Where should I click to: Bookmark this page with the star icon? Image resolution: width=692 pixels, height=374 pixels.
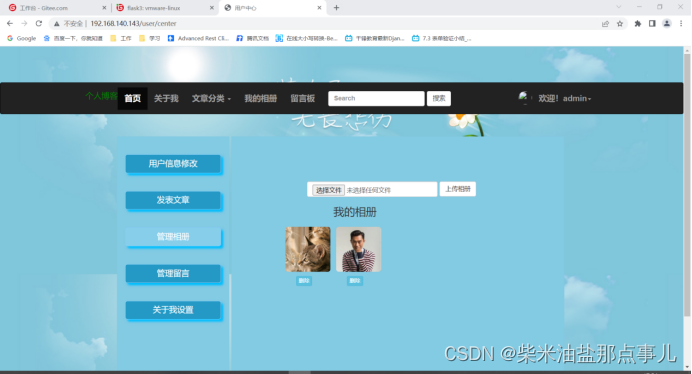(620, 24)
